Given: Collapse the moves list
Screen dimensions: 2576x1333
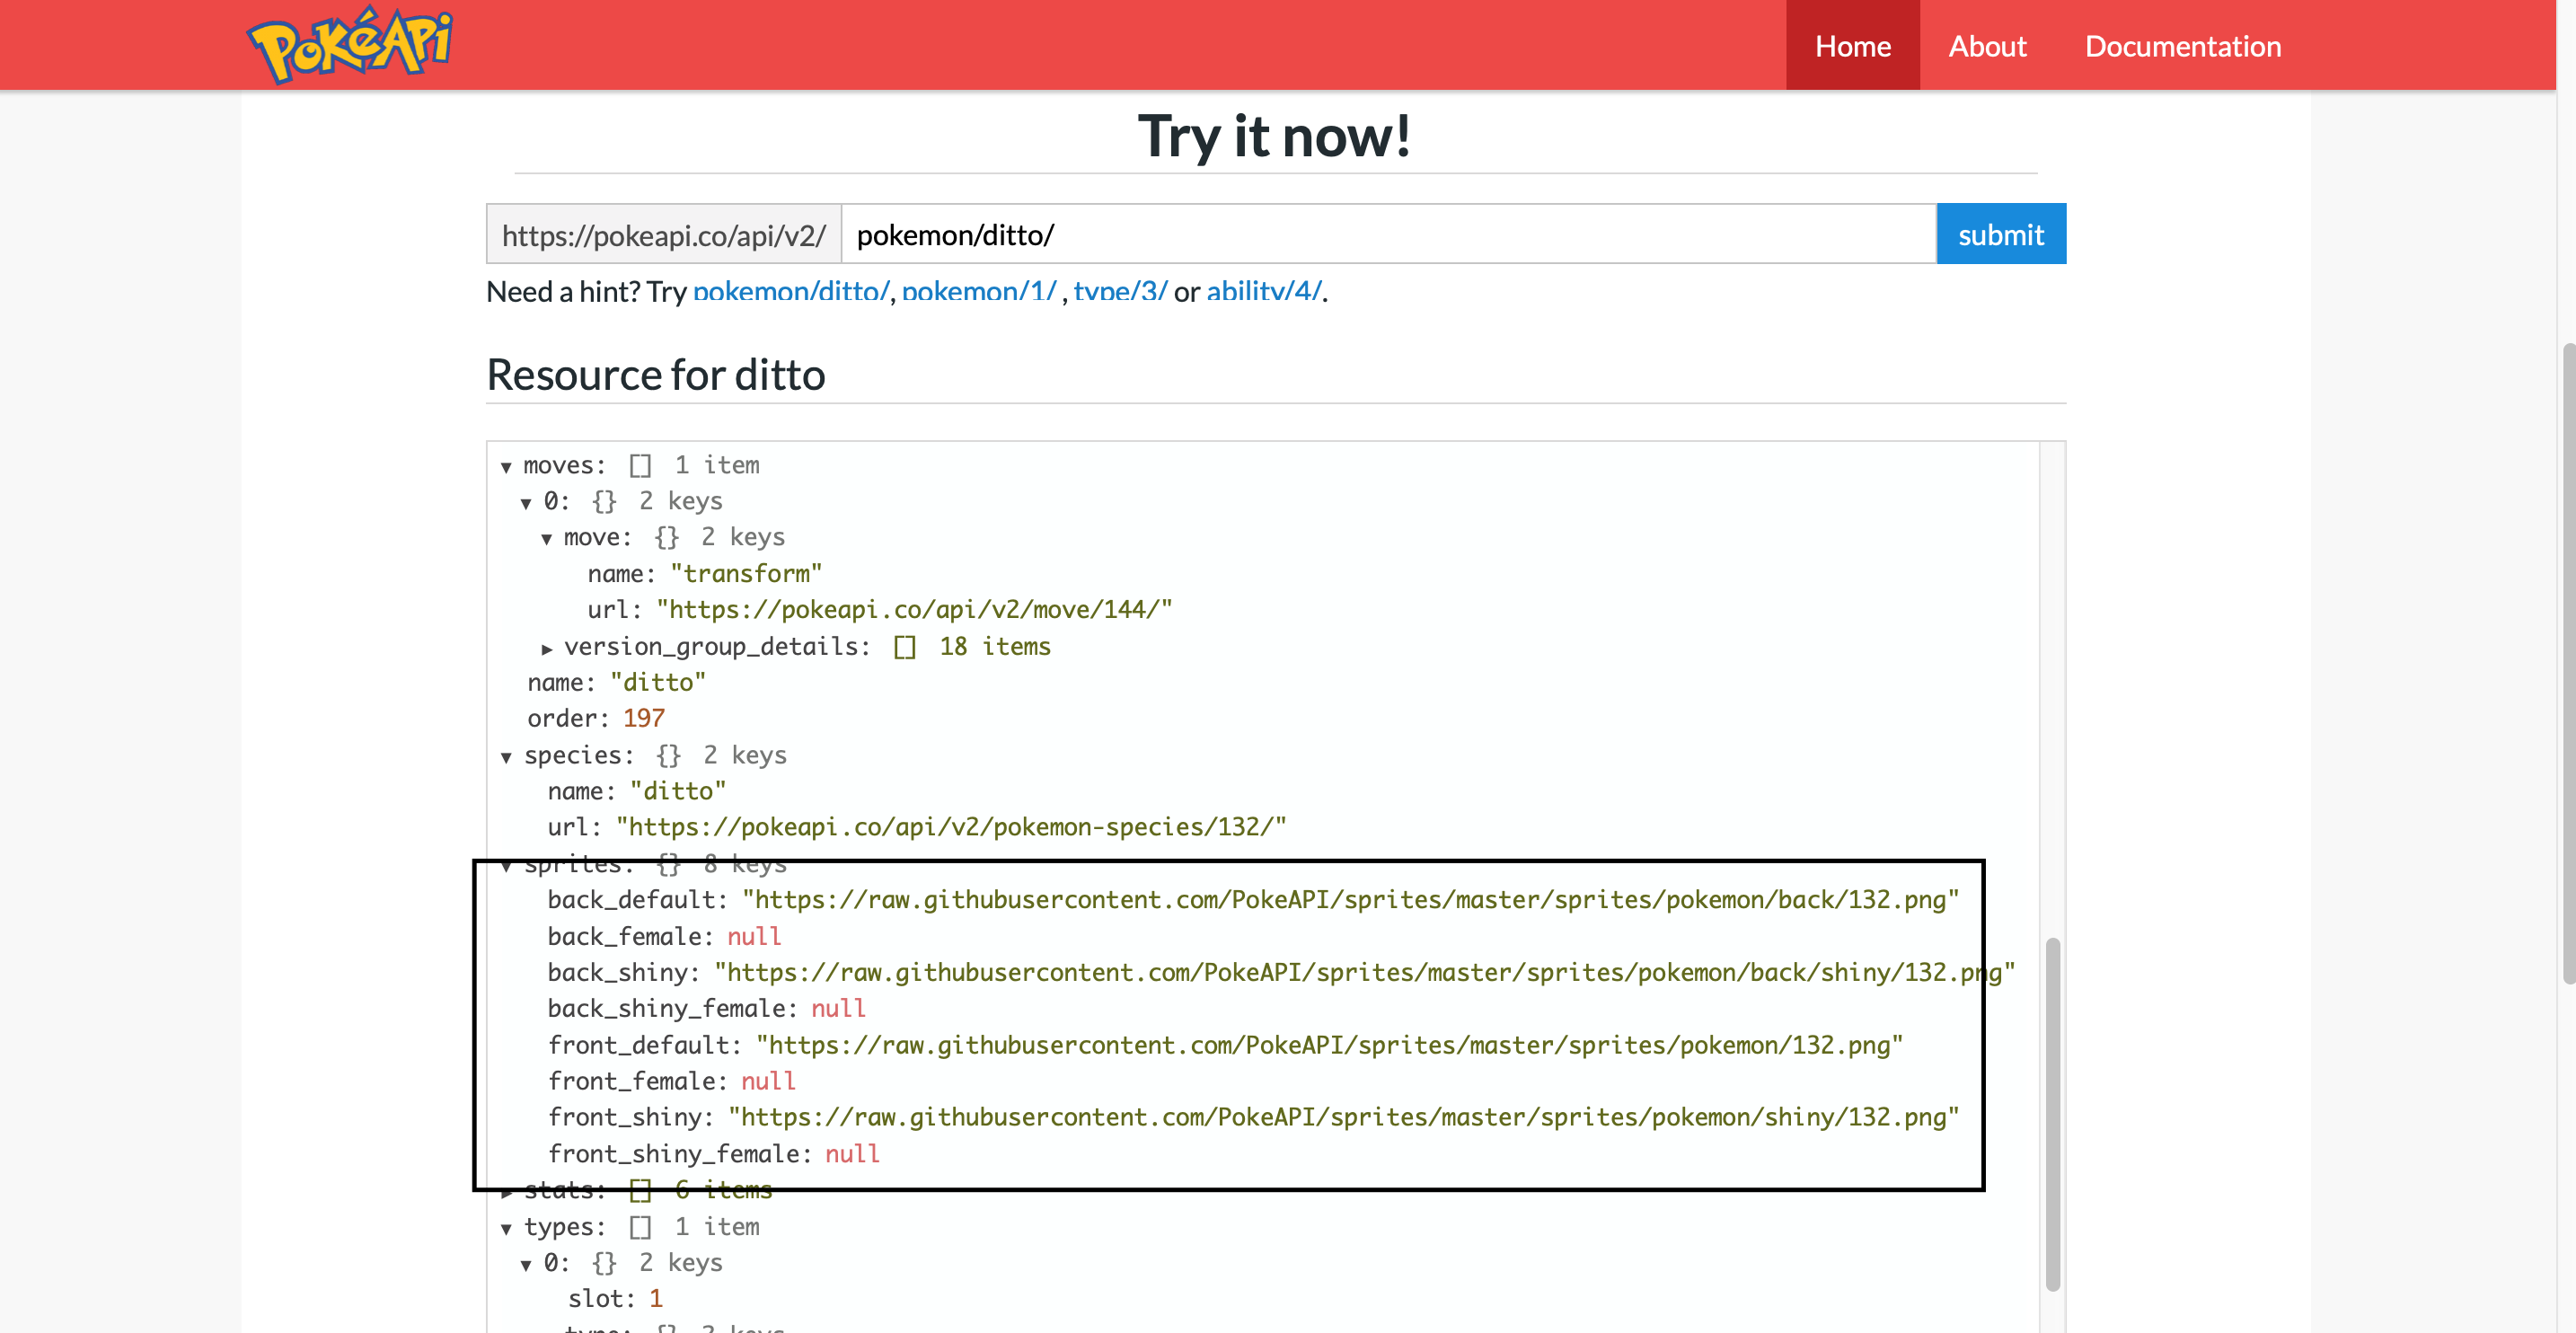Looking at the screenshot, I should 507,465.
